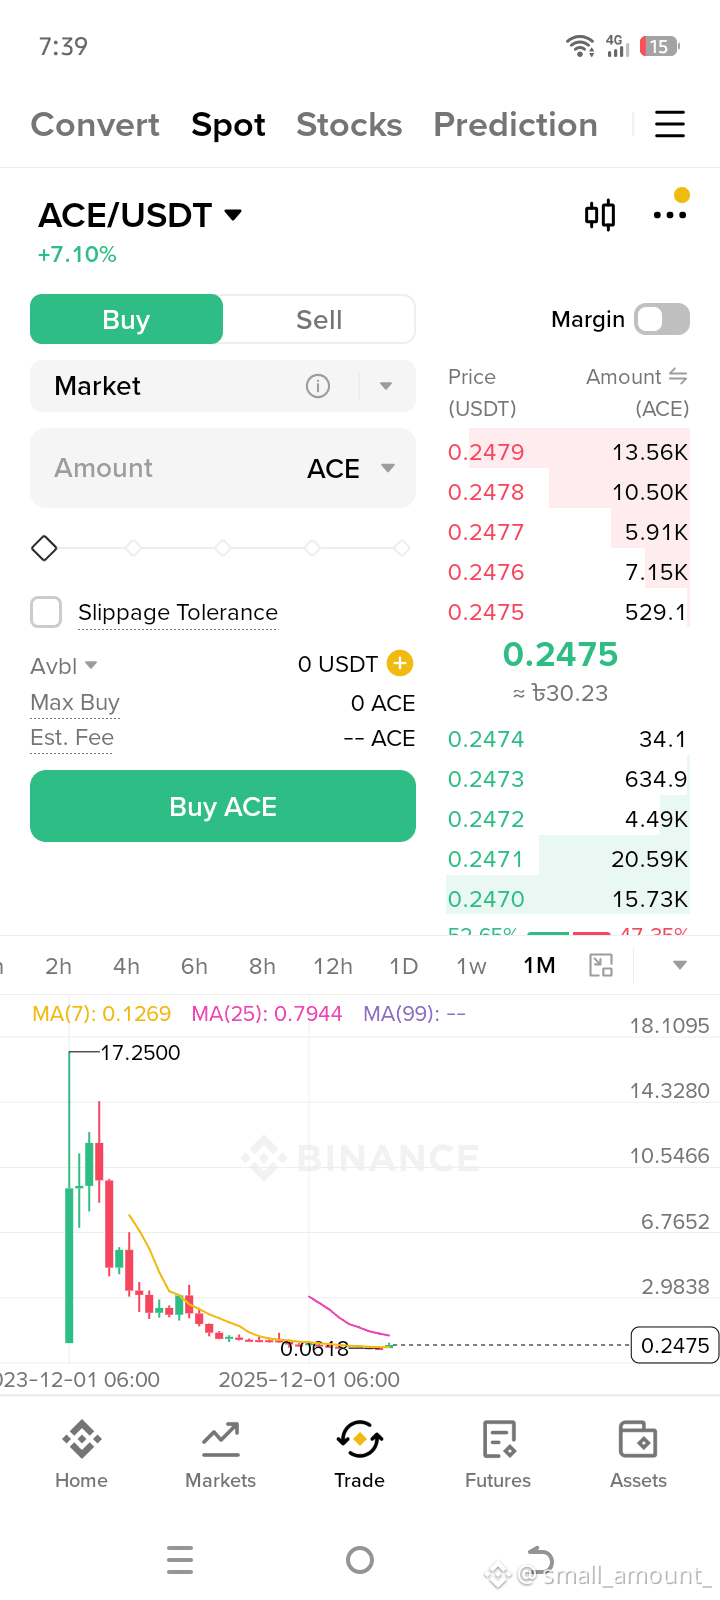720x1600 pixels.
Task: Open the hamburger menu at top right
Action: tap(670, 124)
